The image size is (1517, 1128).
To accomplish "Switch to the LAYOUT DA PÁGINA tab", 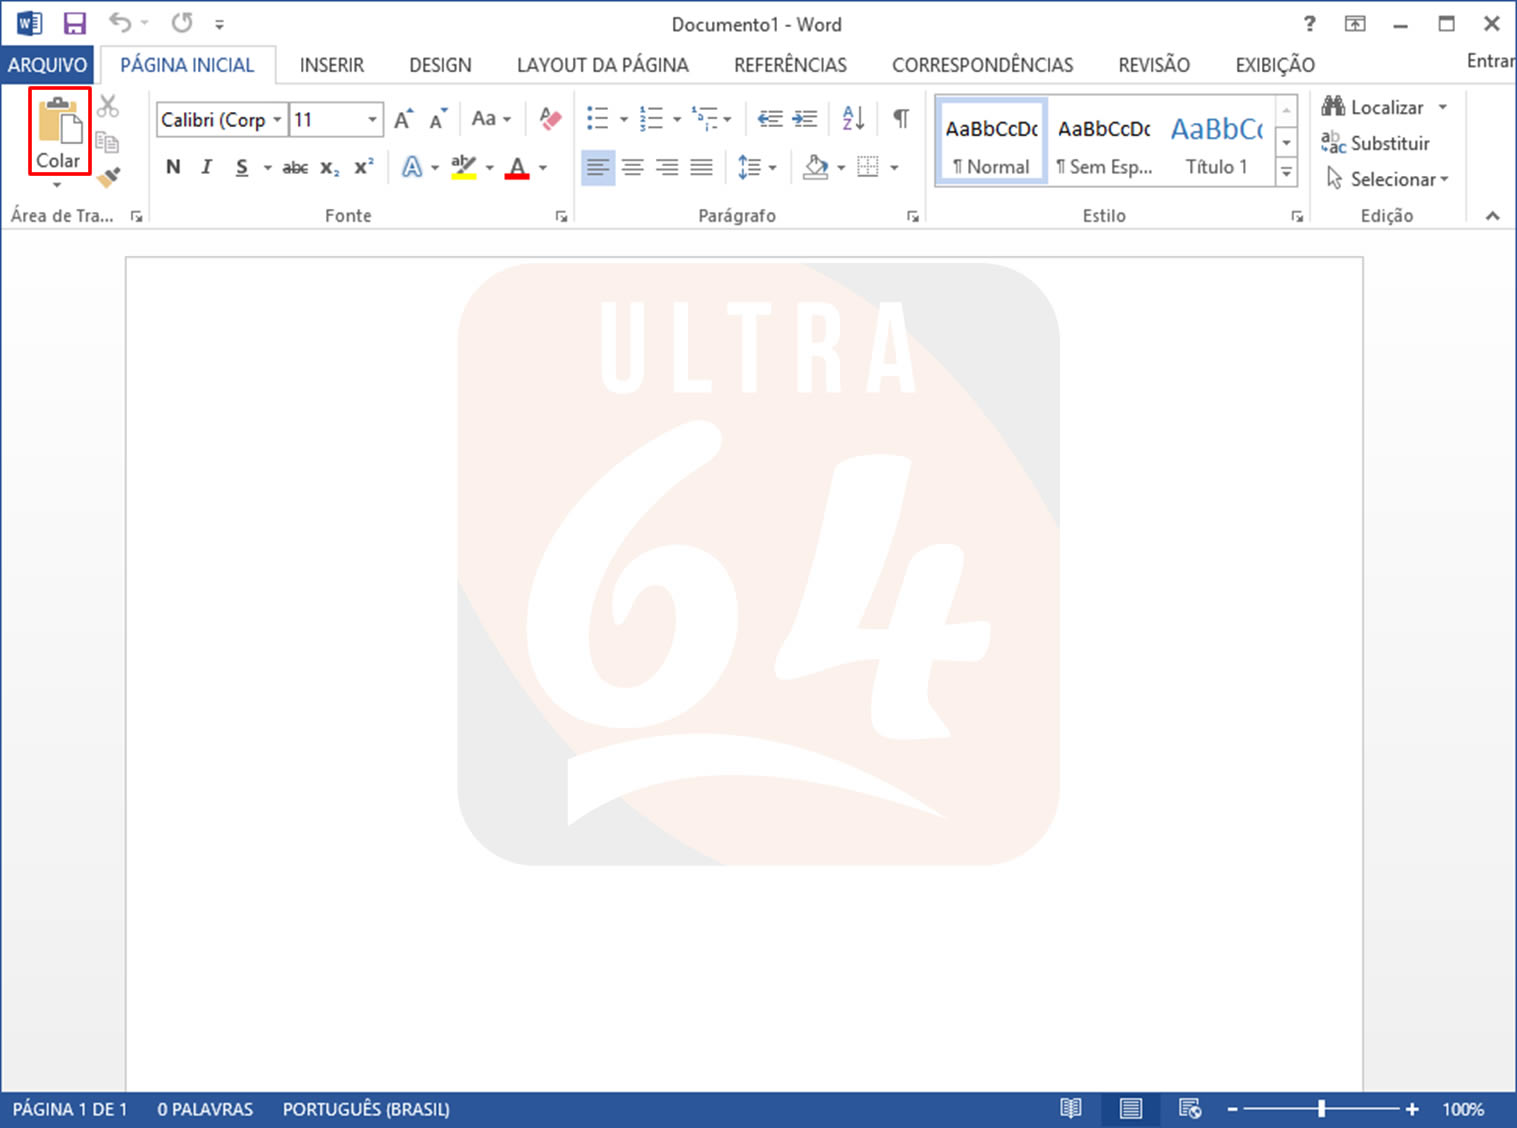I will 602,65.
